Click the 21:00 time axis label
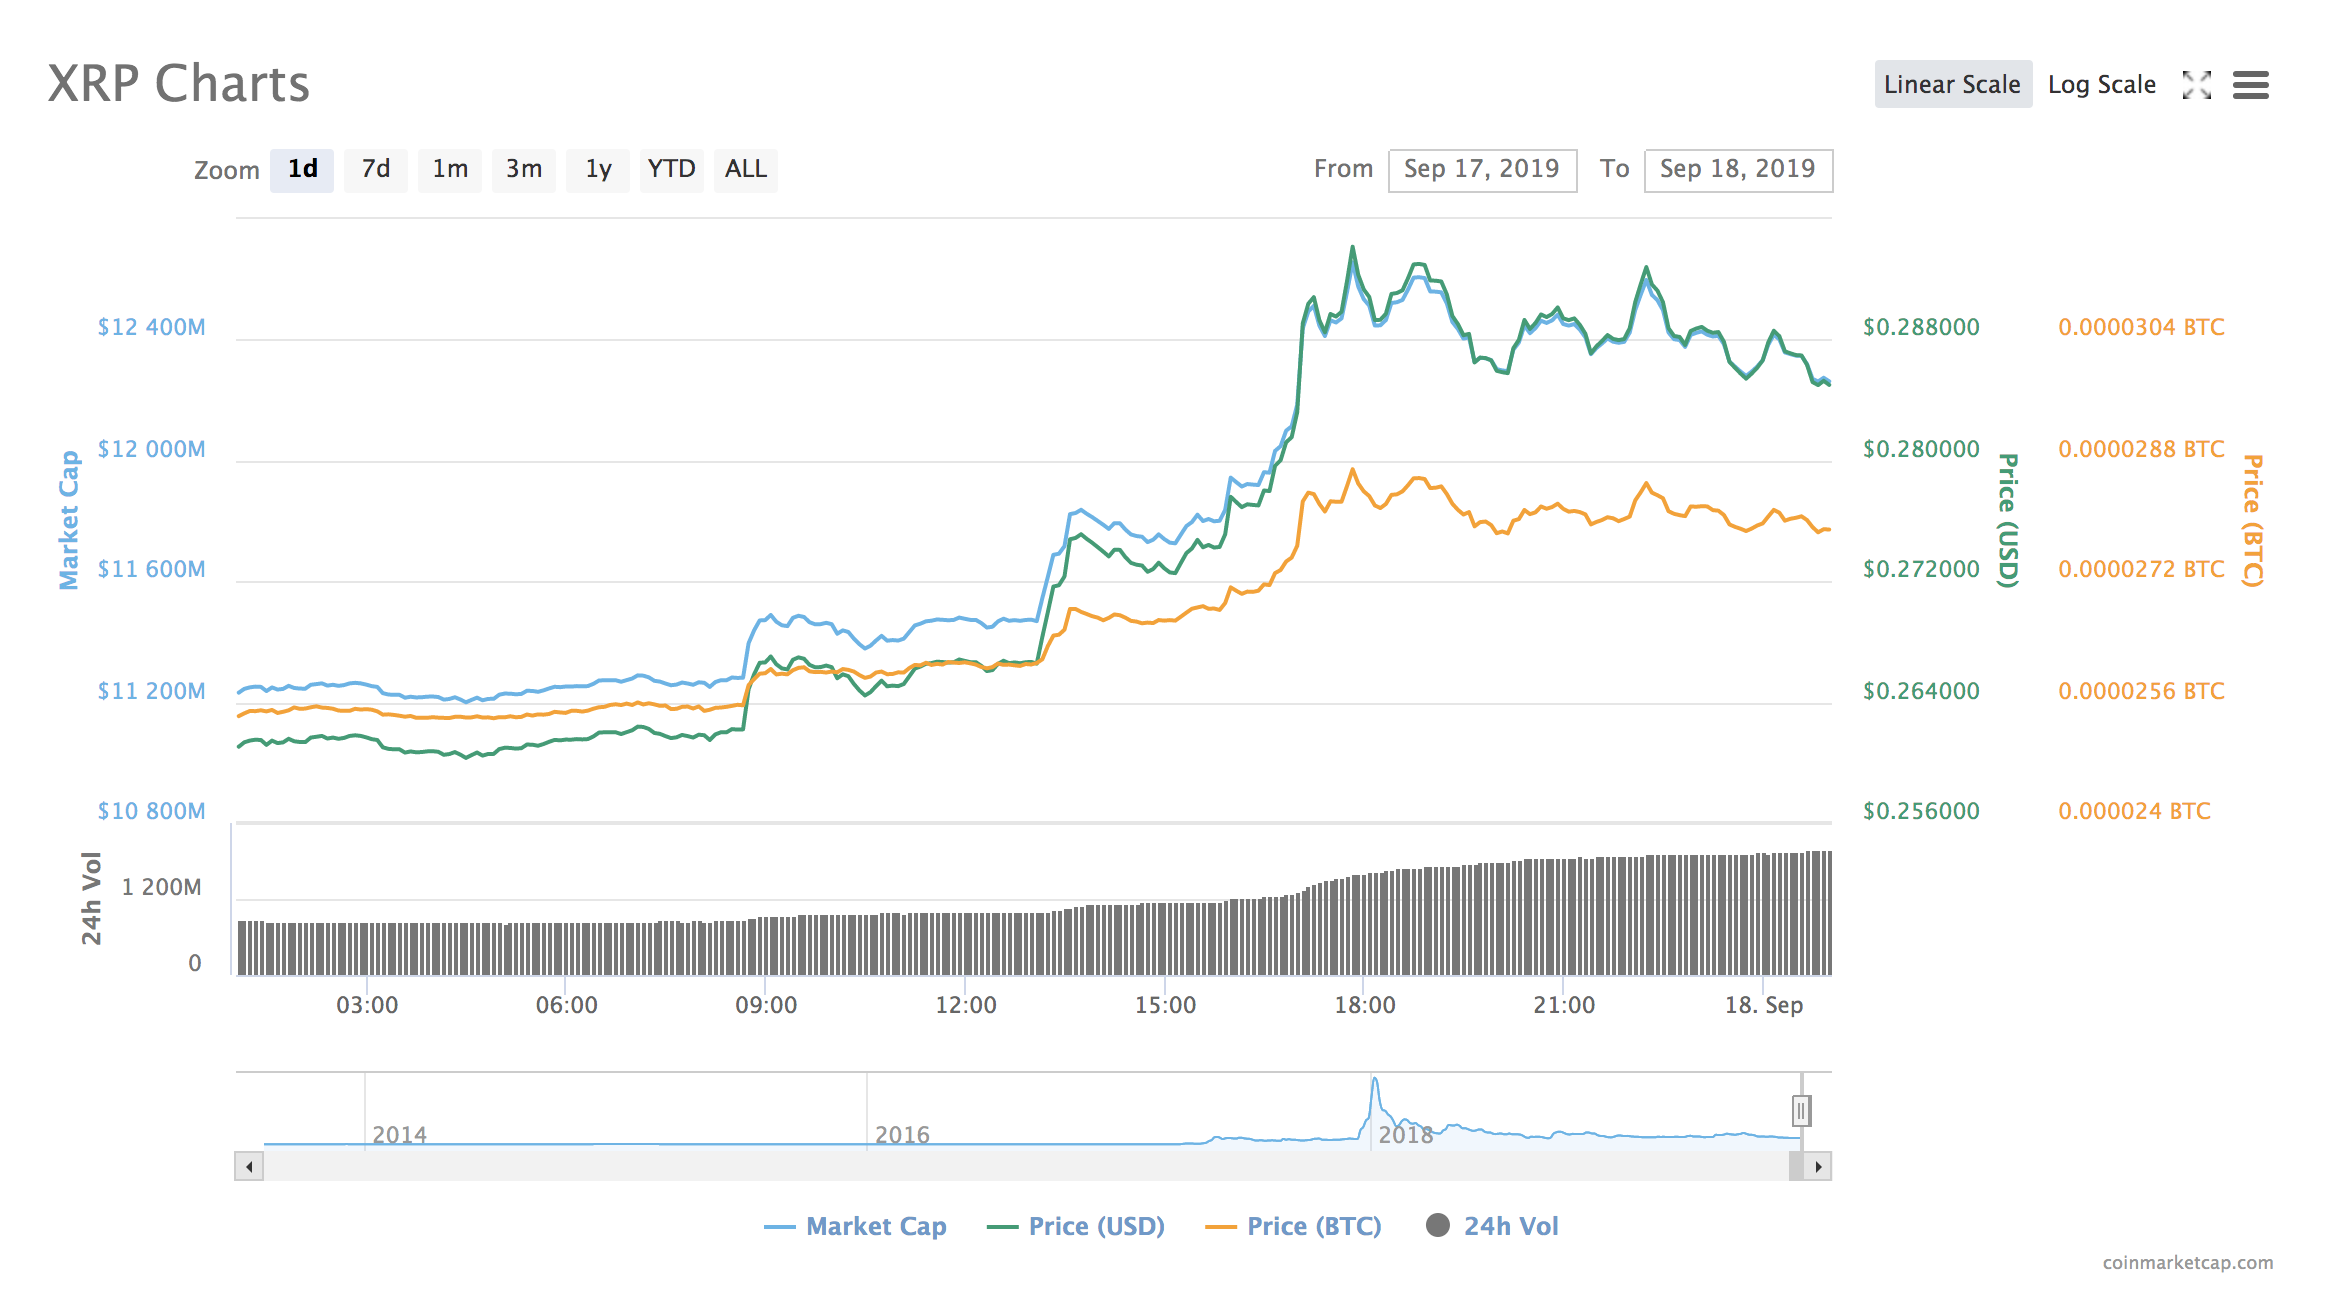This screenshot has width=2342, height=1292. click(1564, 1005)
